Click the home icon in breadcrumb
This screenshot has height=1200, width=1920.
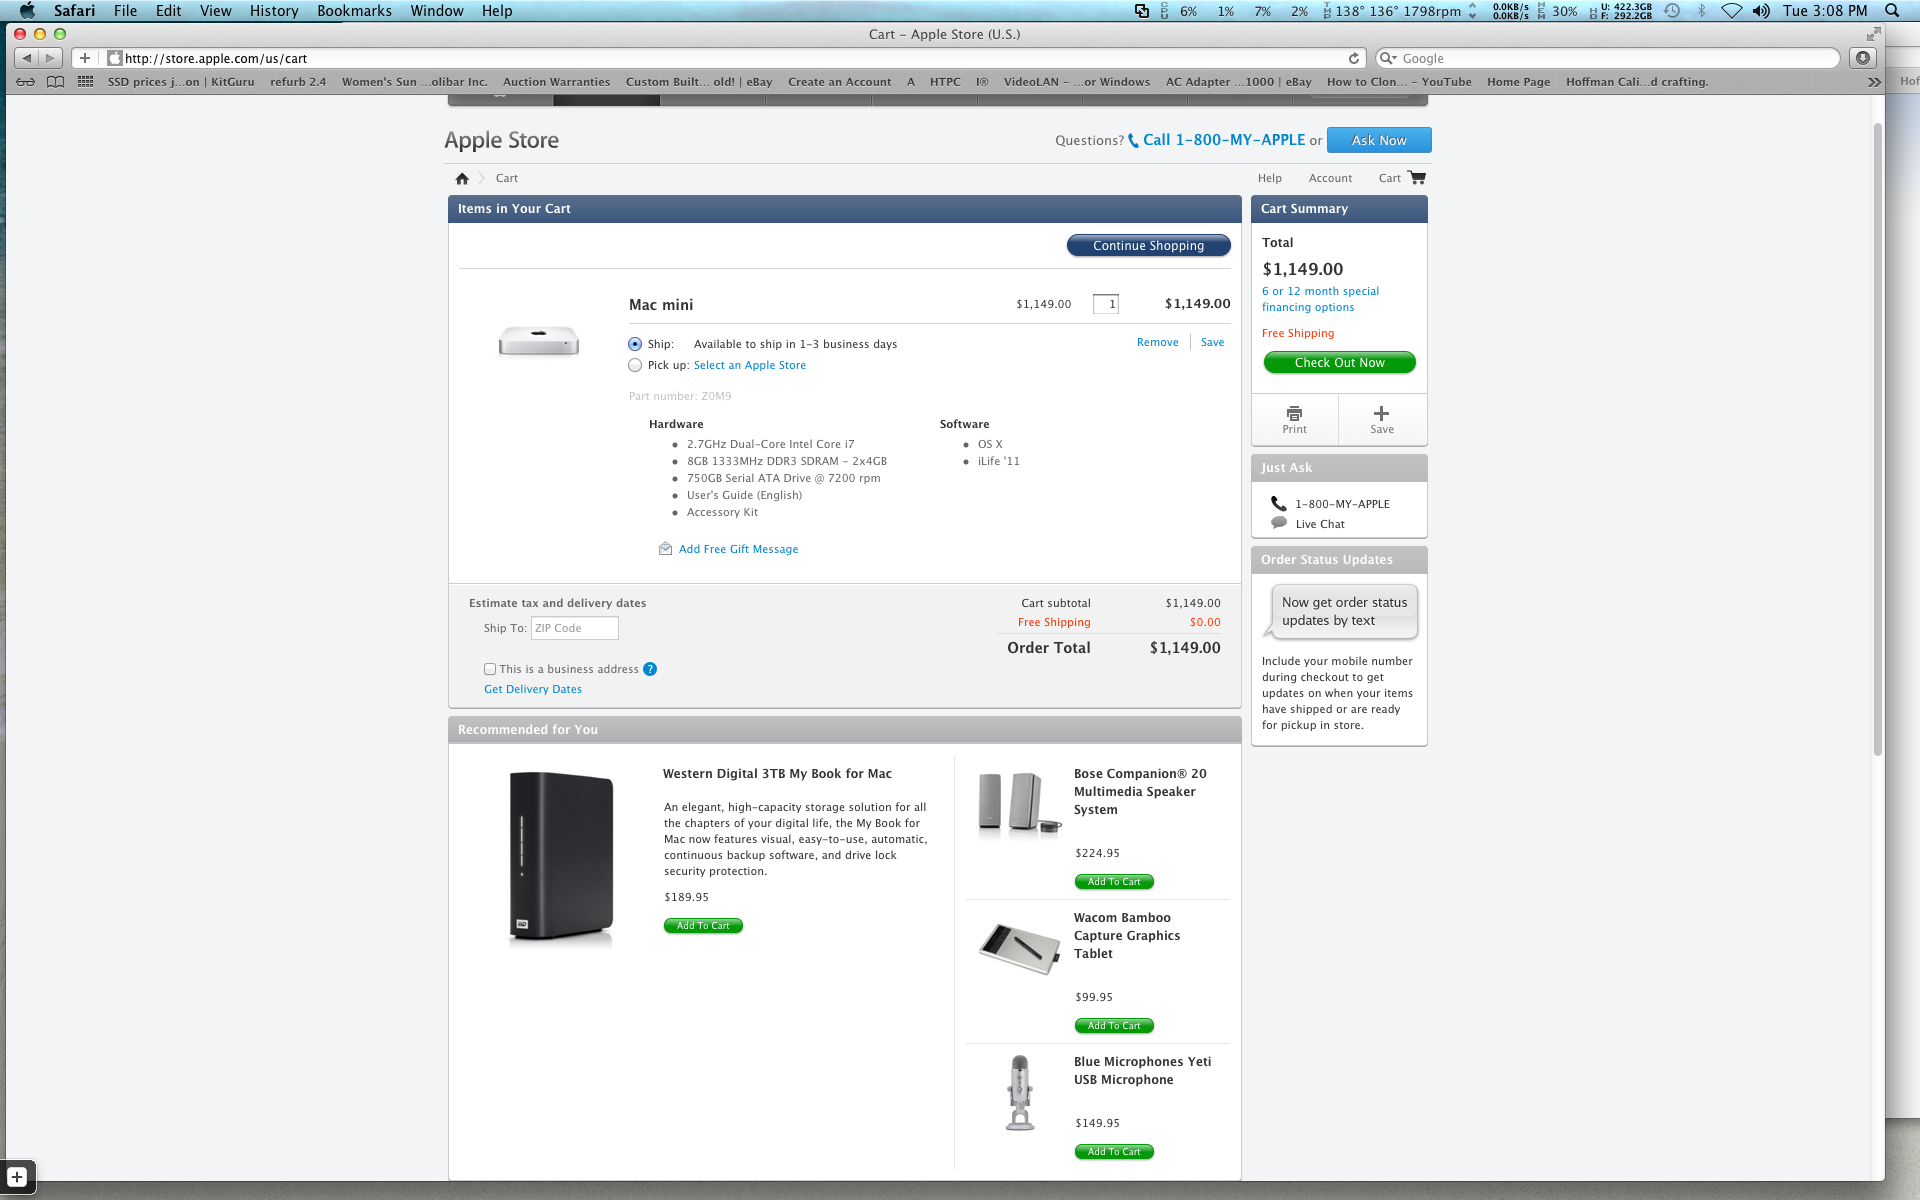pos(462,179)
